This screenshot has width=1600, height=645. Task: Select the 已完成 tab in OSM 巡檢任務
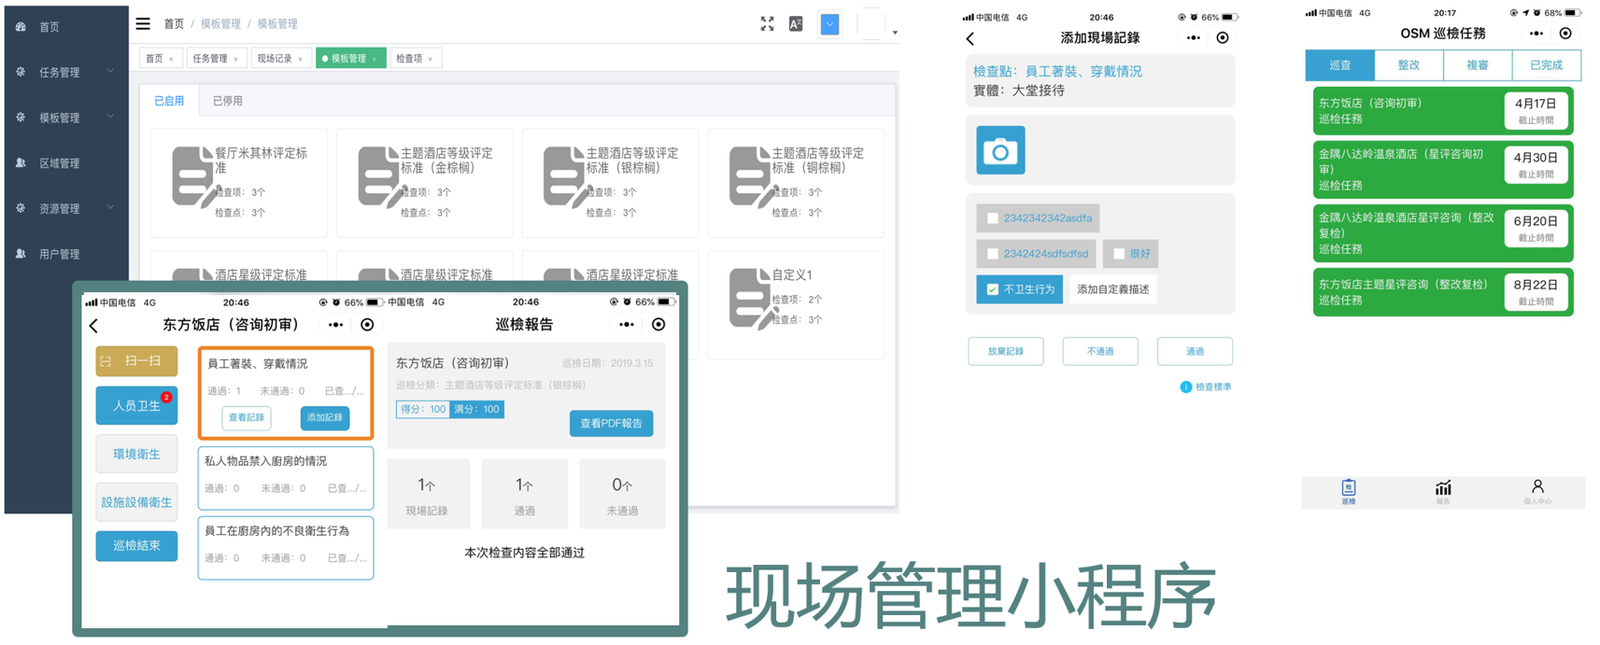1546,65
